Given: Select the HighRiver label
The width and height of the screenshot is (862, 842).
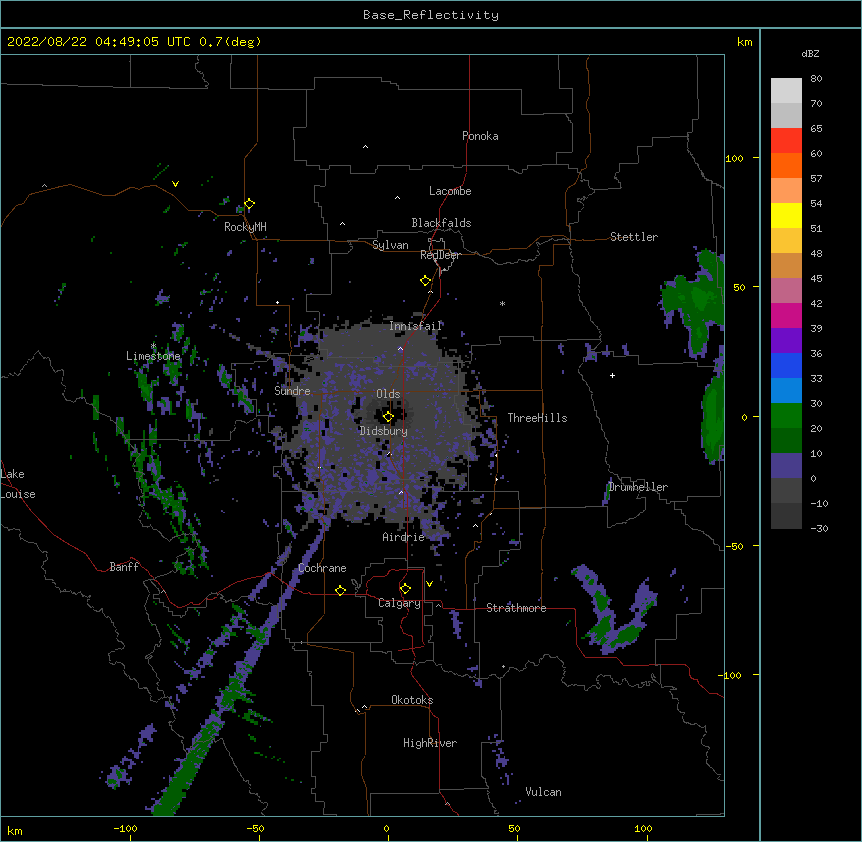Looking at the screenshot, I should point(430,743).
